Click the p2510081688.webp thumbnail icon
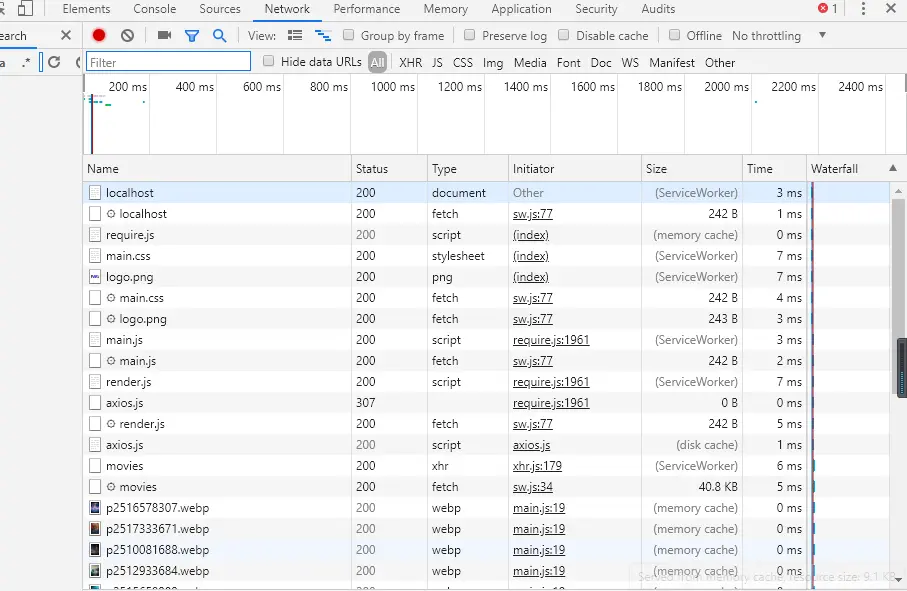Image resolution: width=907 pixels, height=591 pixels. coord(95,549)
